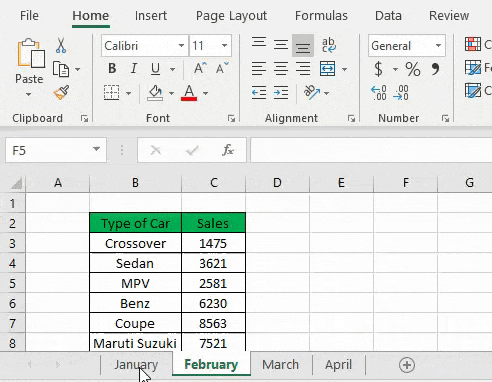Select all cells corner triangle
This screenshot has width=492, height=382.
16,183
